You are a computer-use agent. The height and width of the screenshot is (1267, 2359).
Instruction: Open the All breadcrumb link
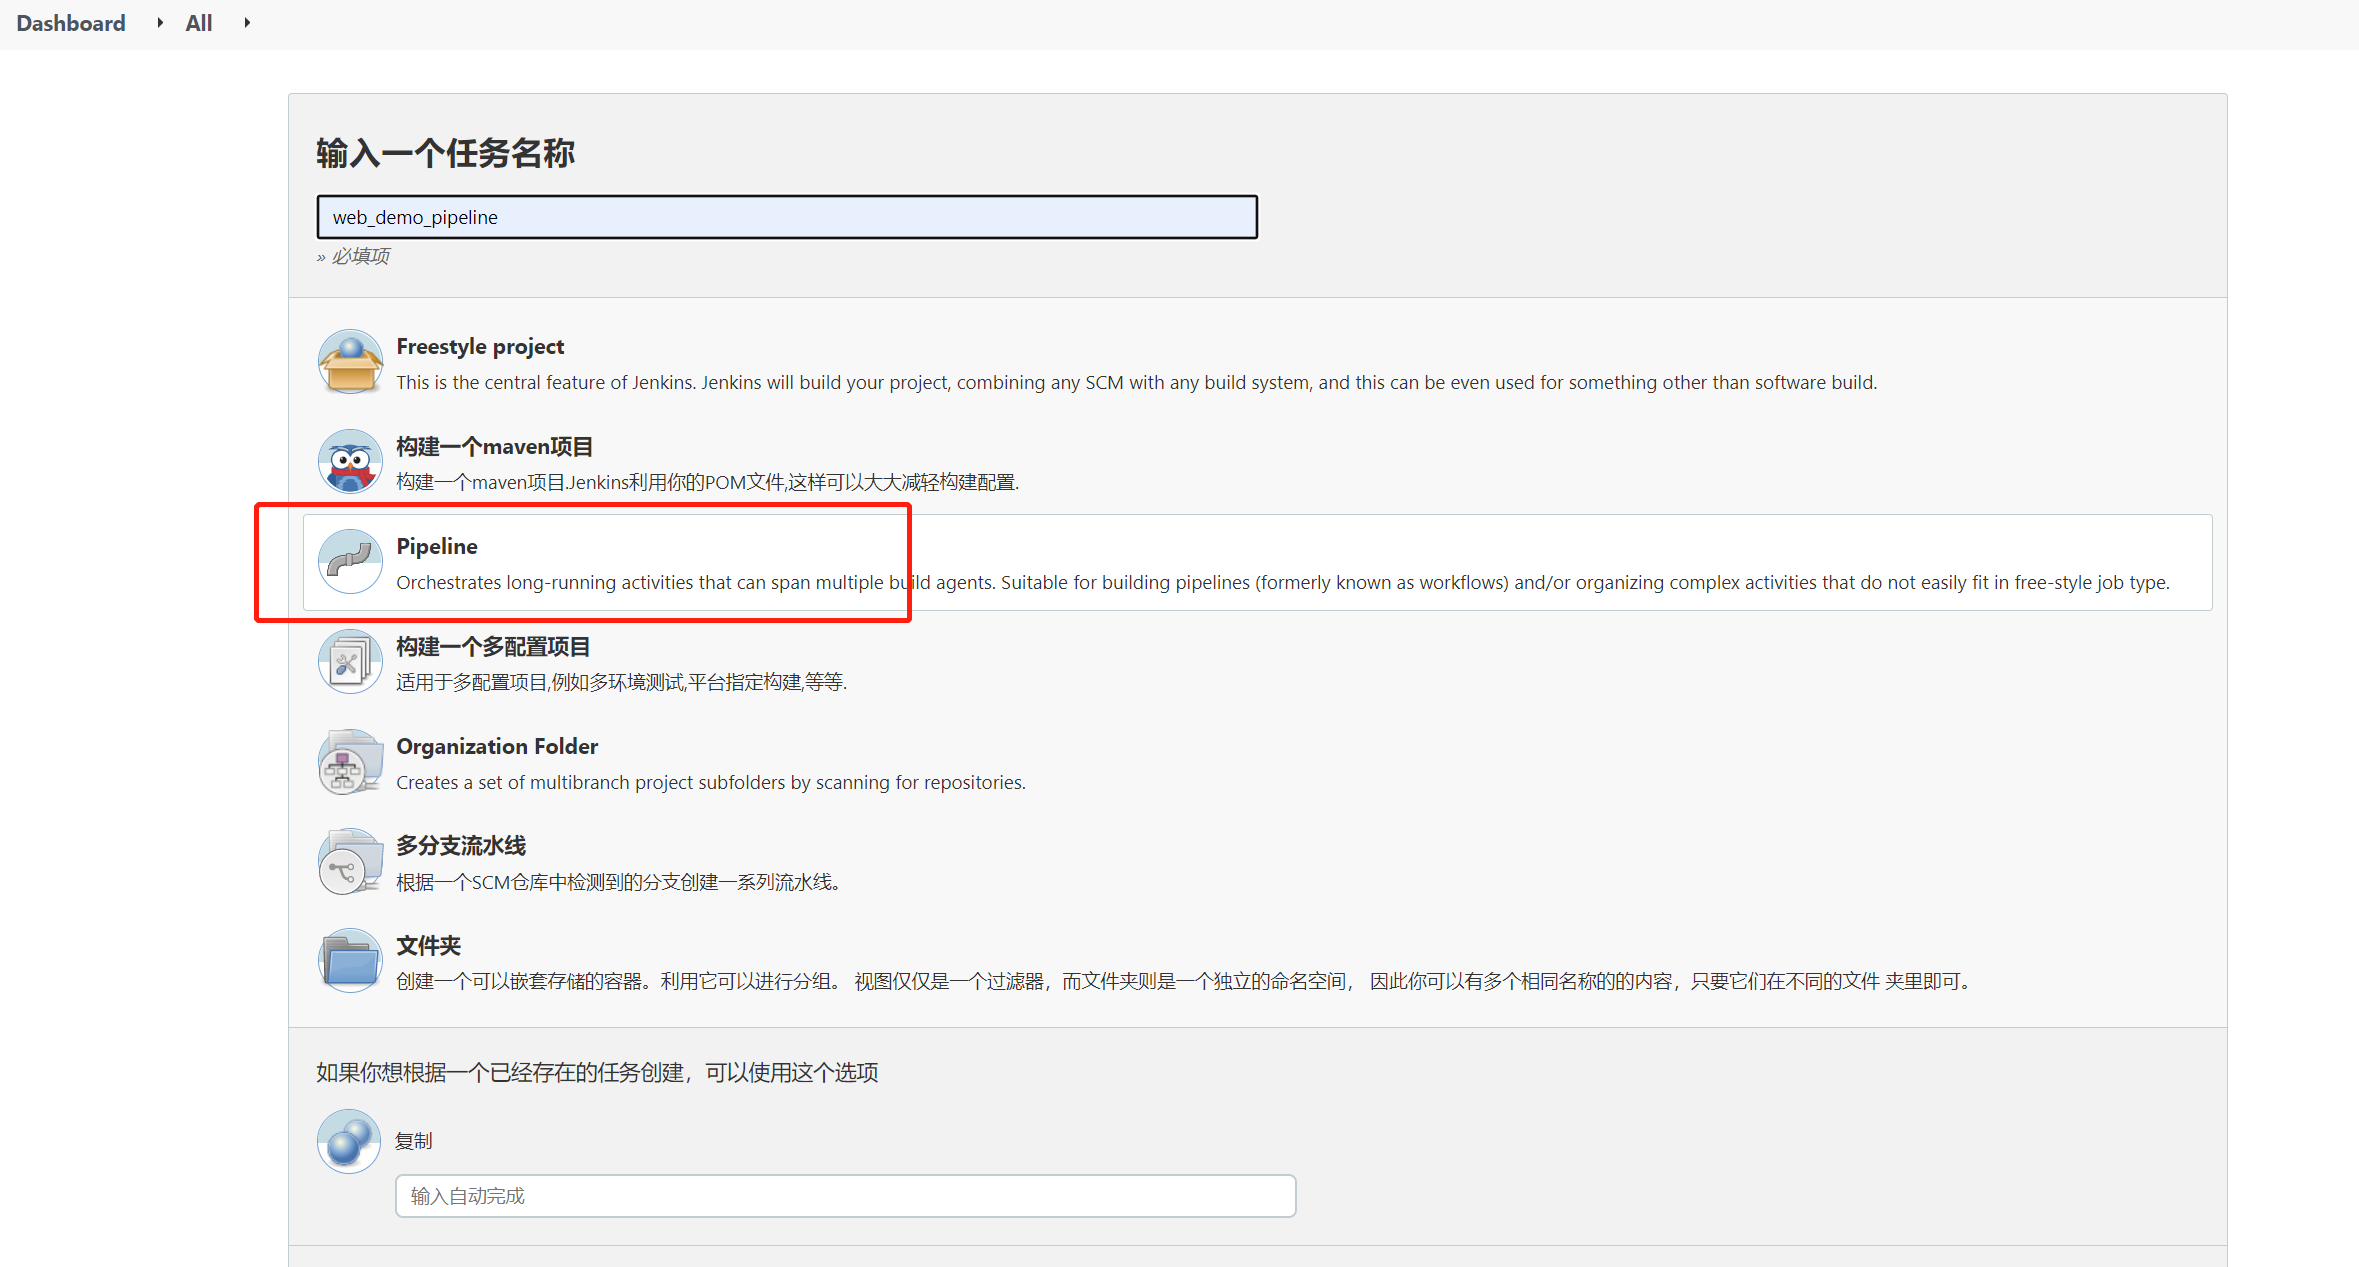tap(199, 23)
